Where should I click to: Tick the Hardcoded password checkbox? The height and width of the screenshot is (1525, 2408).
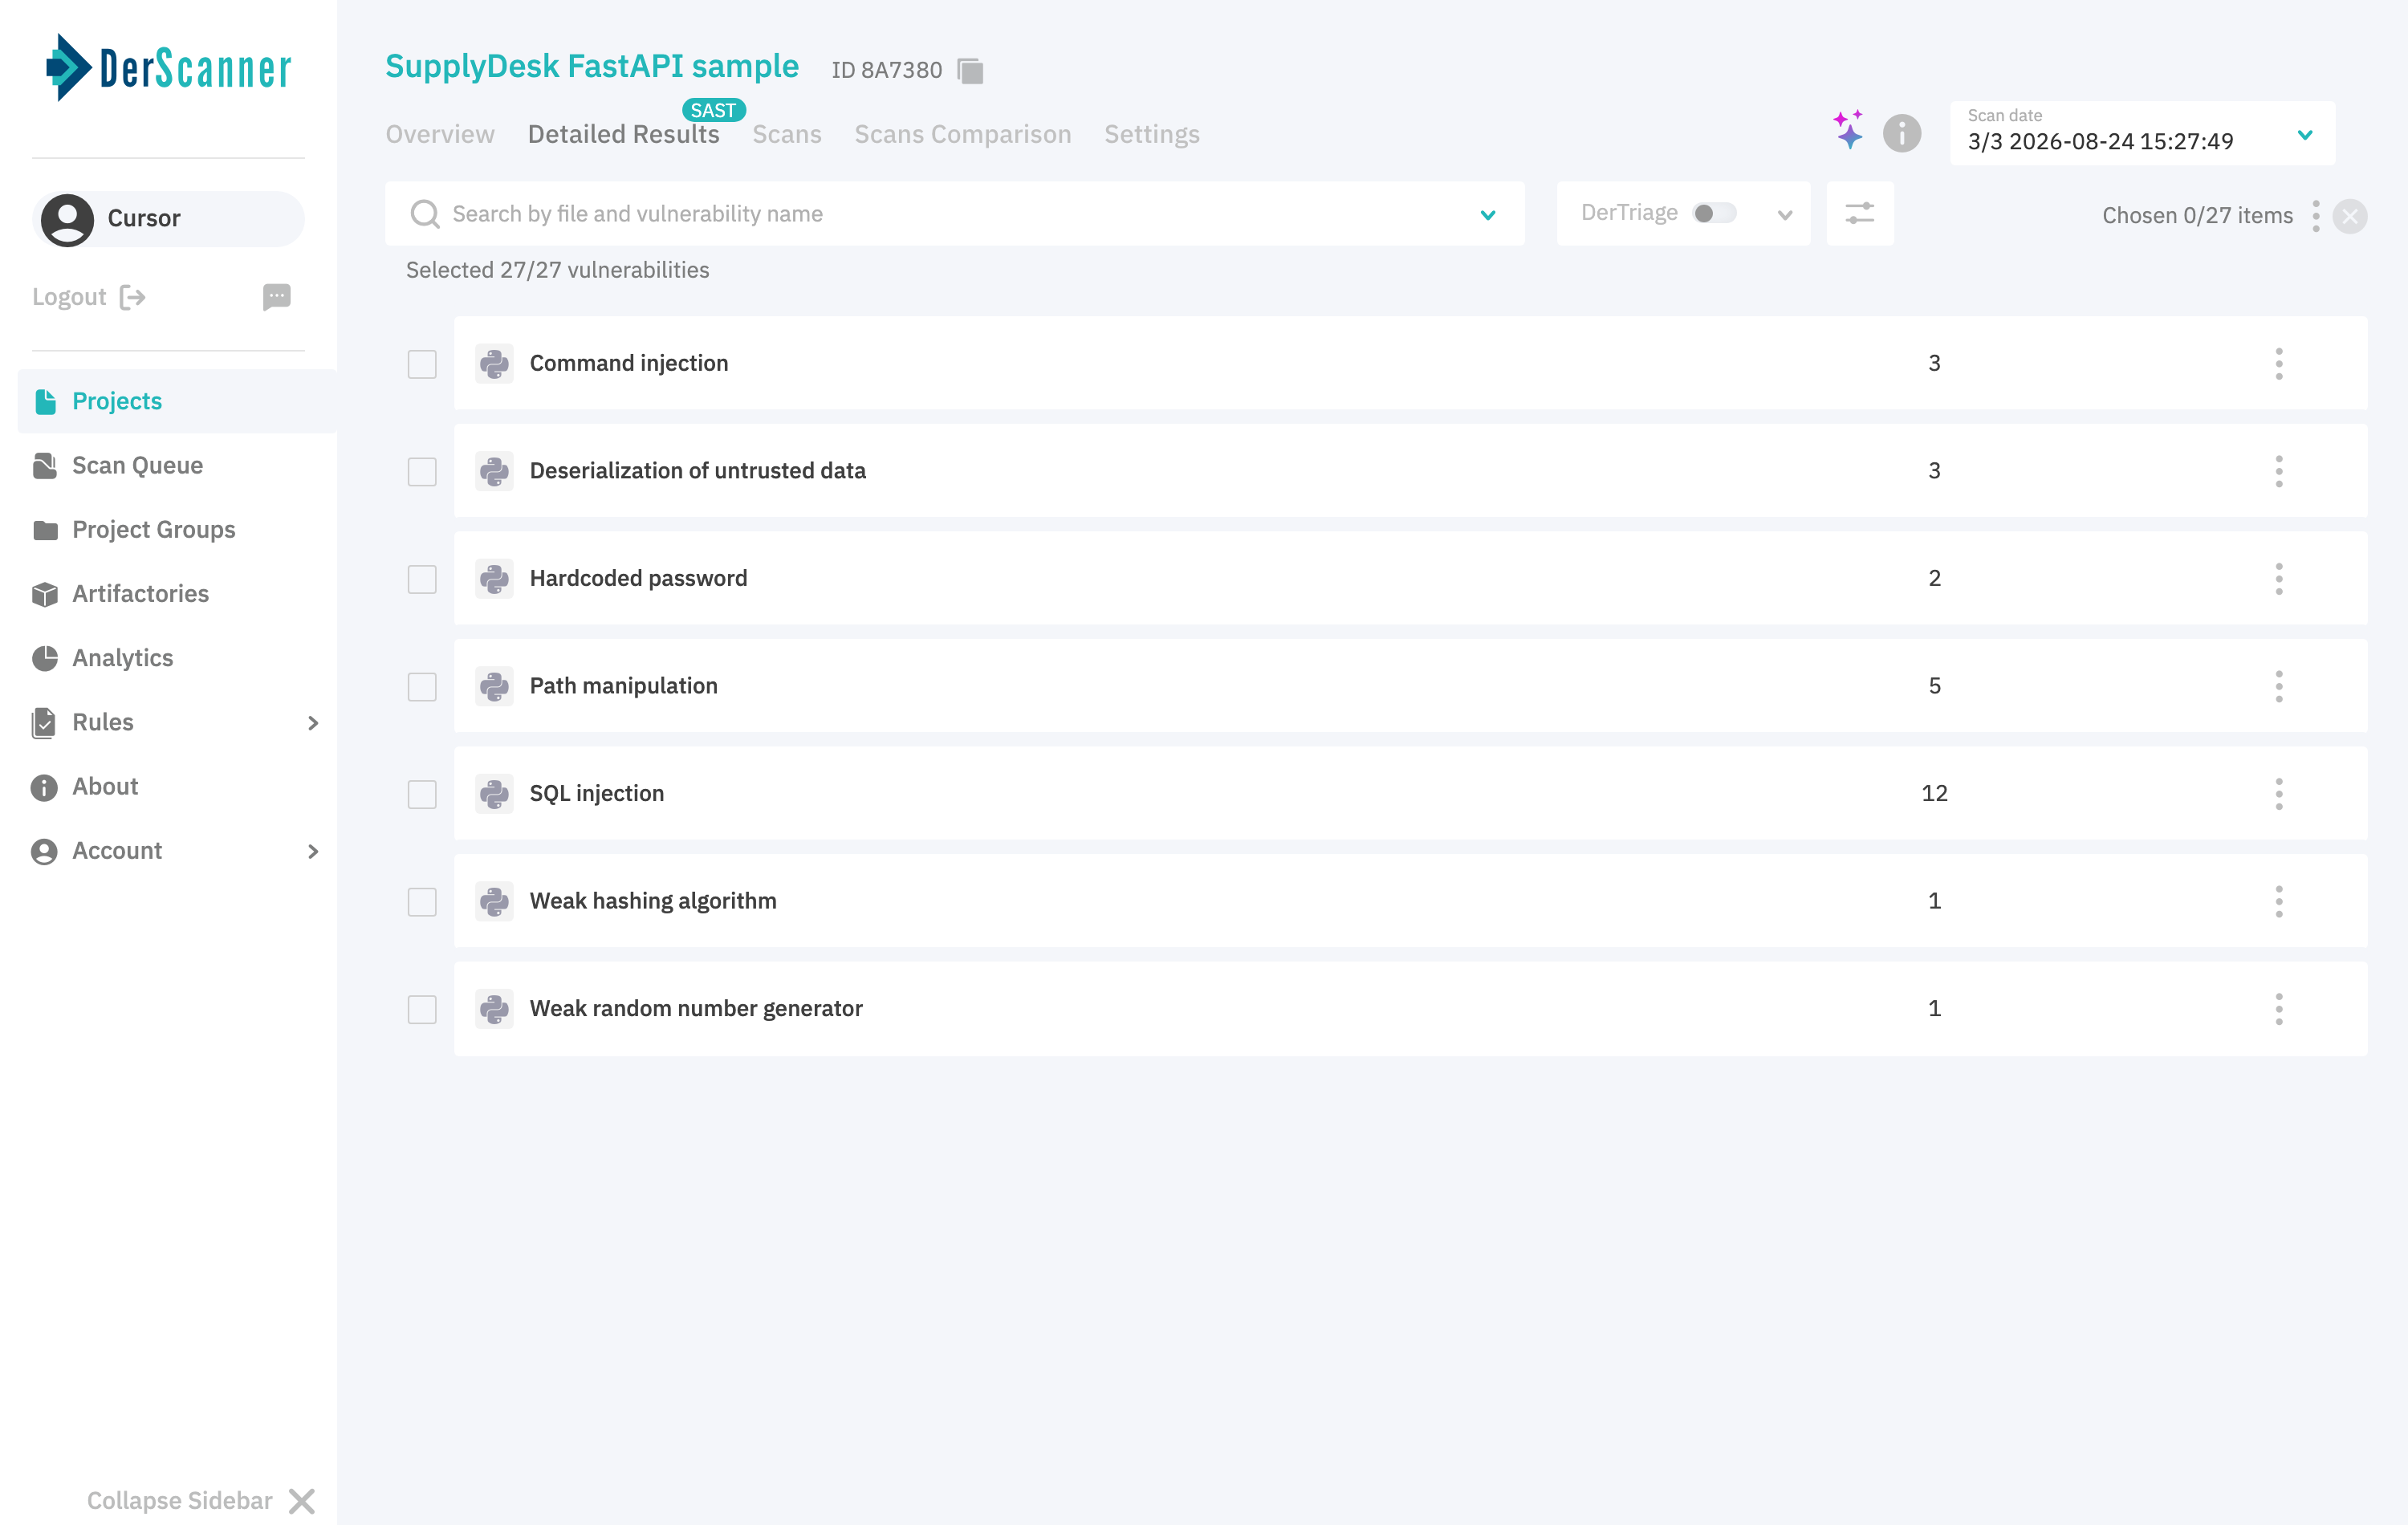422,579
